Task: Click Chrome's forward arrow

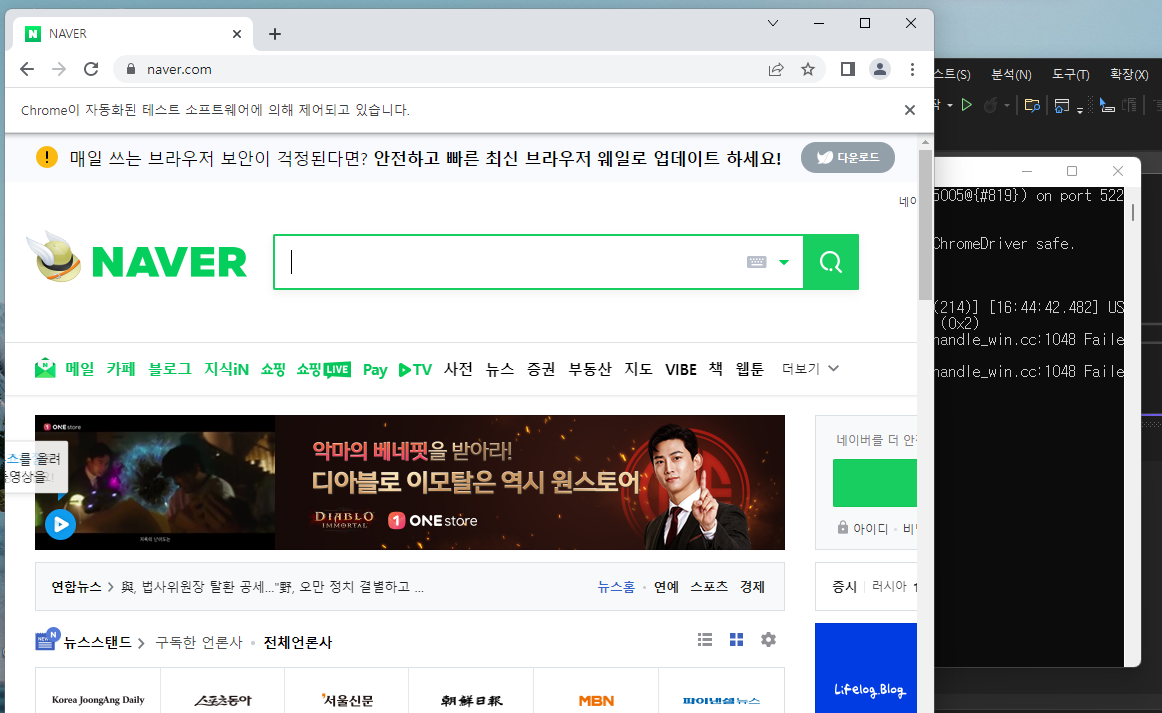Action: pos(59,69)
